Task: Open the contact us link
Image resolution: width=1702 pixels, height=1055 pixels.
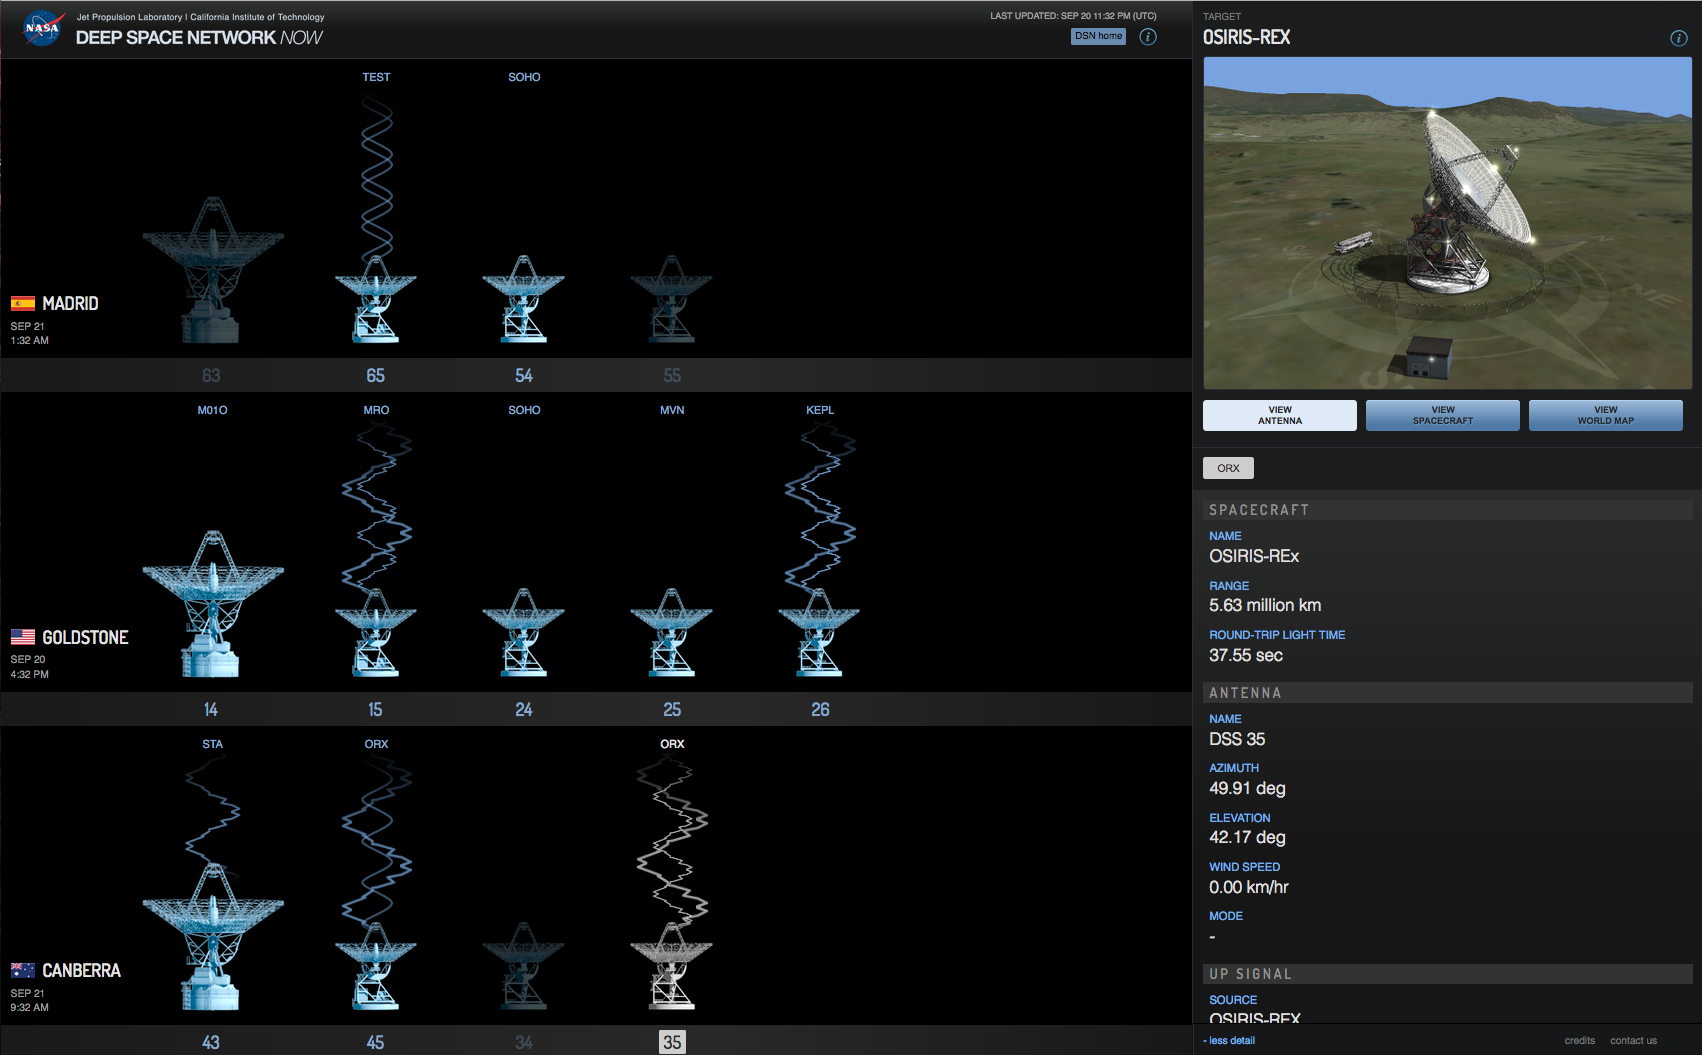Action: point(1633,1041)
